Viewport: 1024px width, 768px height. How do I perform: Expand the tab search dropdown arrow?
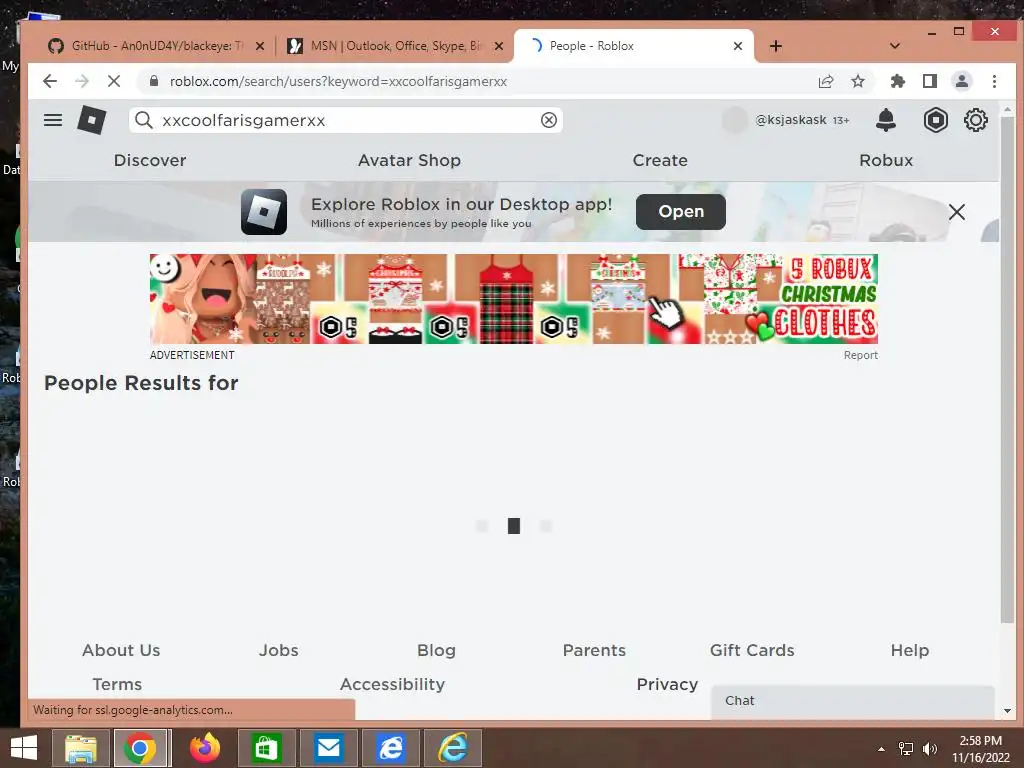895,46
